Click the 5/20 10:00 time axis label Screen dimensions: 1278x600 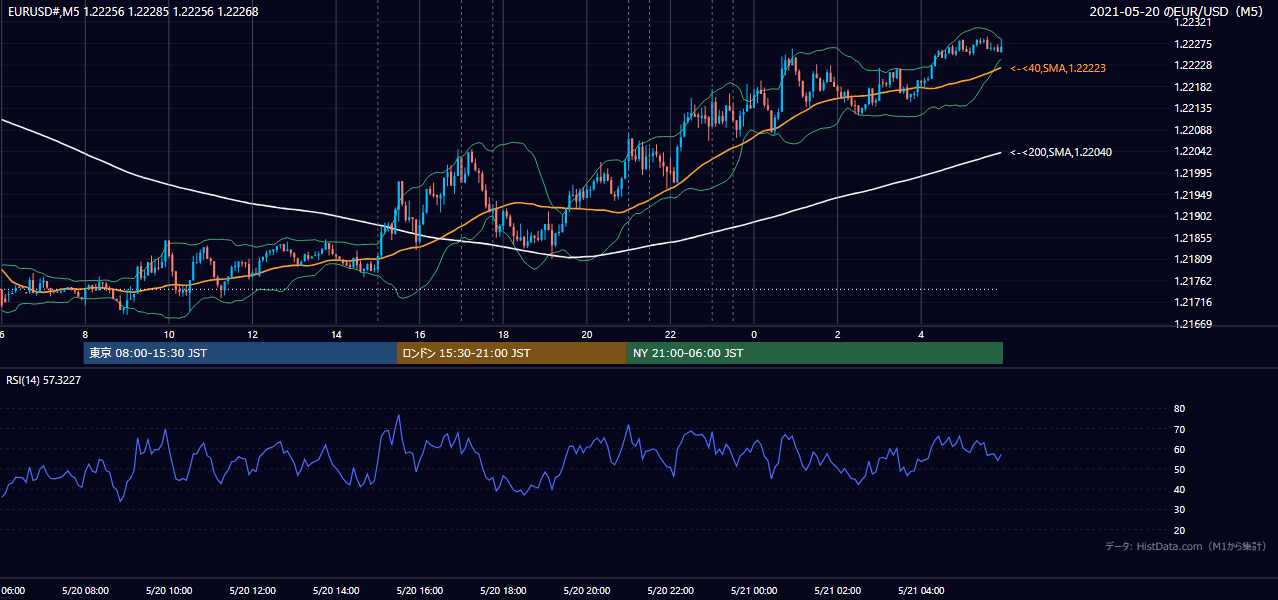[168, 591]
